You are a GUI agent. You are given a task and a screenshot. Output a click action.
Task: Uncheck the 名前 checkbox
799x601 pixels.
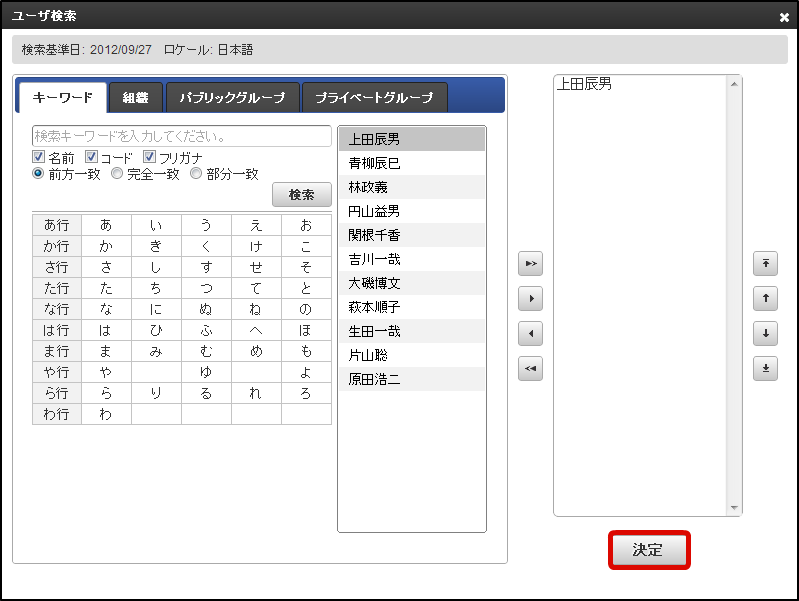(x=38, y=156)
